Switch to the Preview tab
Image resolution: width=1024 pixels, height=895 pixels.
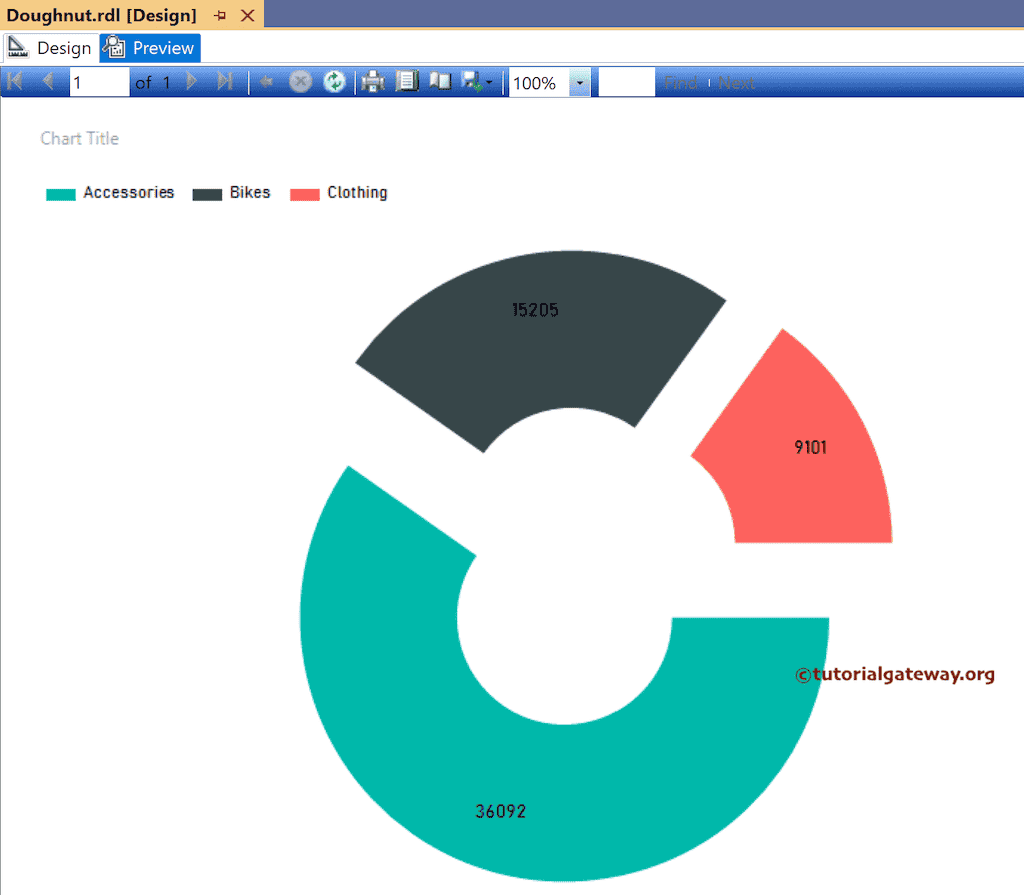150,47
